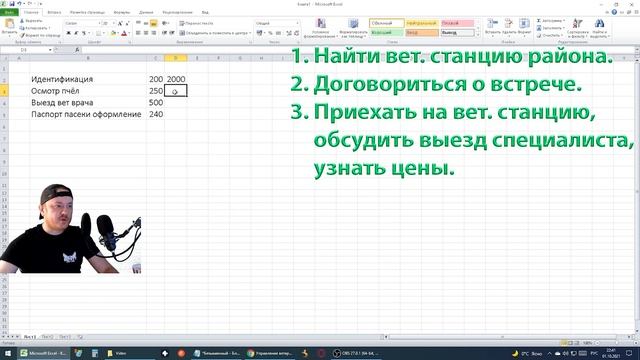640x360 pixels.
Task: Apply the pink Плохой cell style
Action: pos(457,23)
